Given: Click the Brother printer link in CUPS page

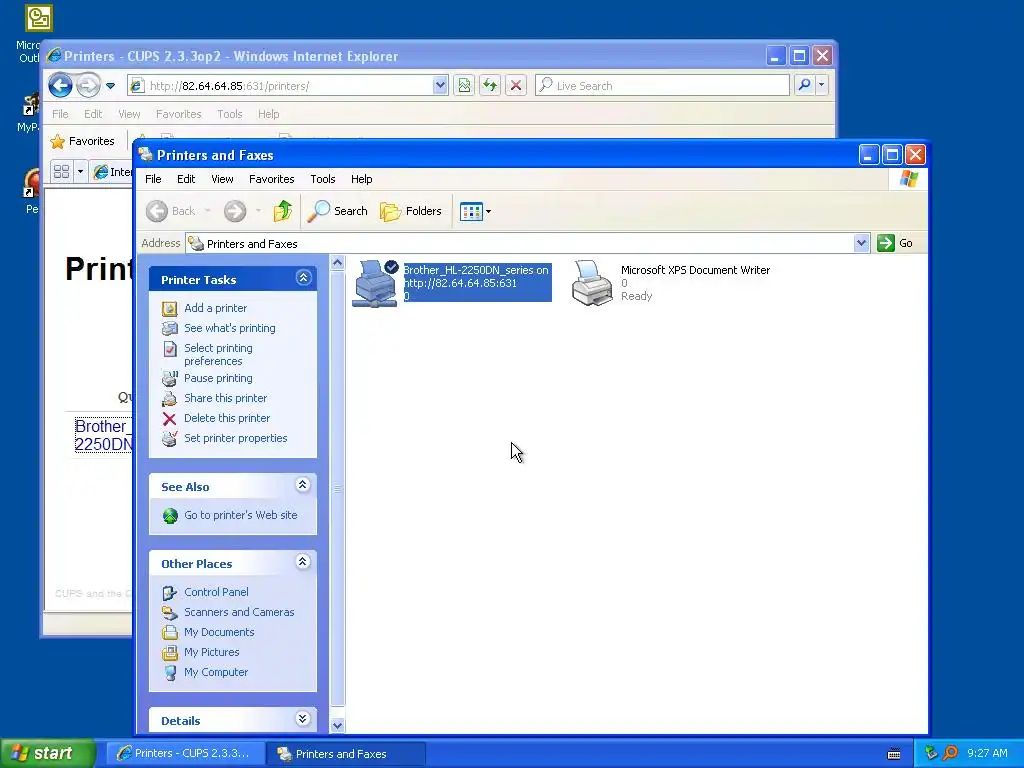Looking at the screenshot, I should point(103,436).
